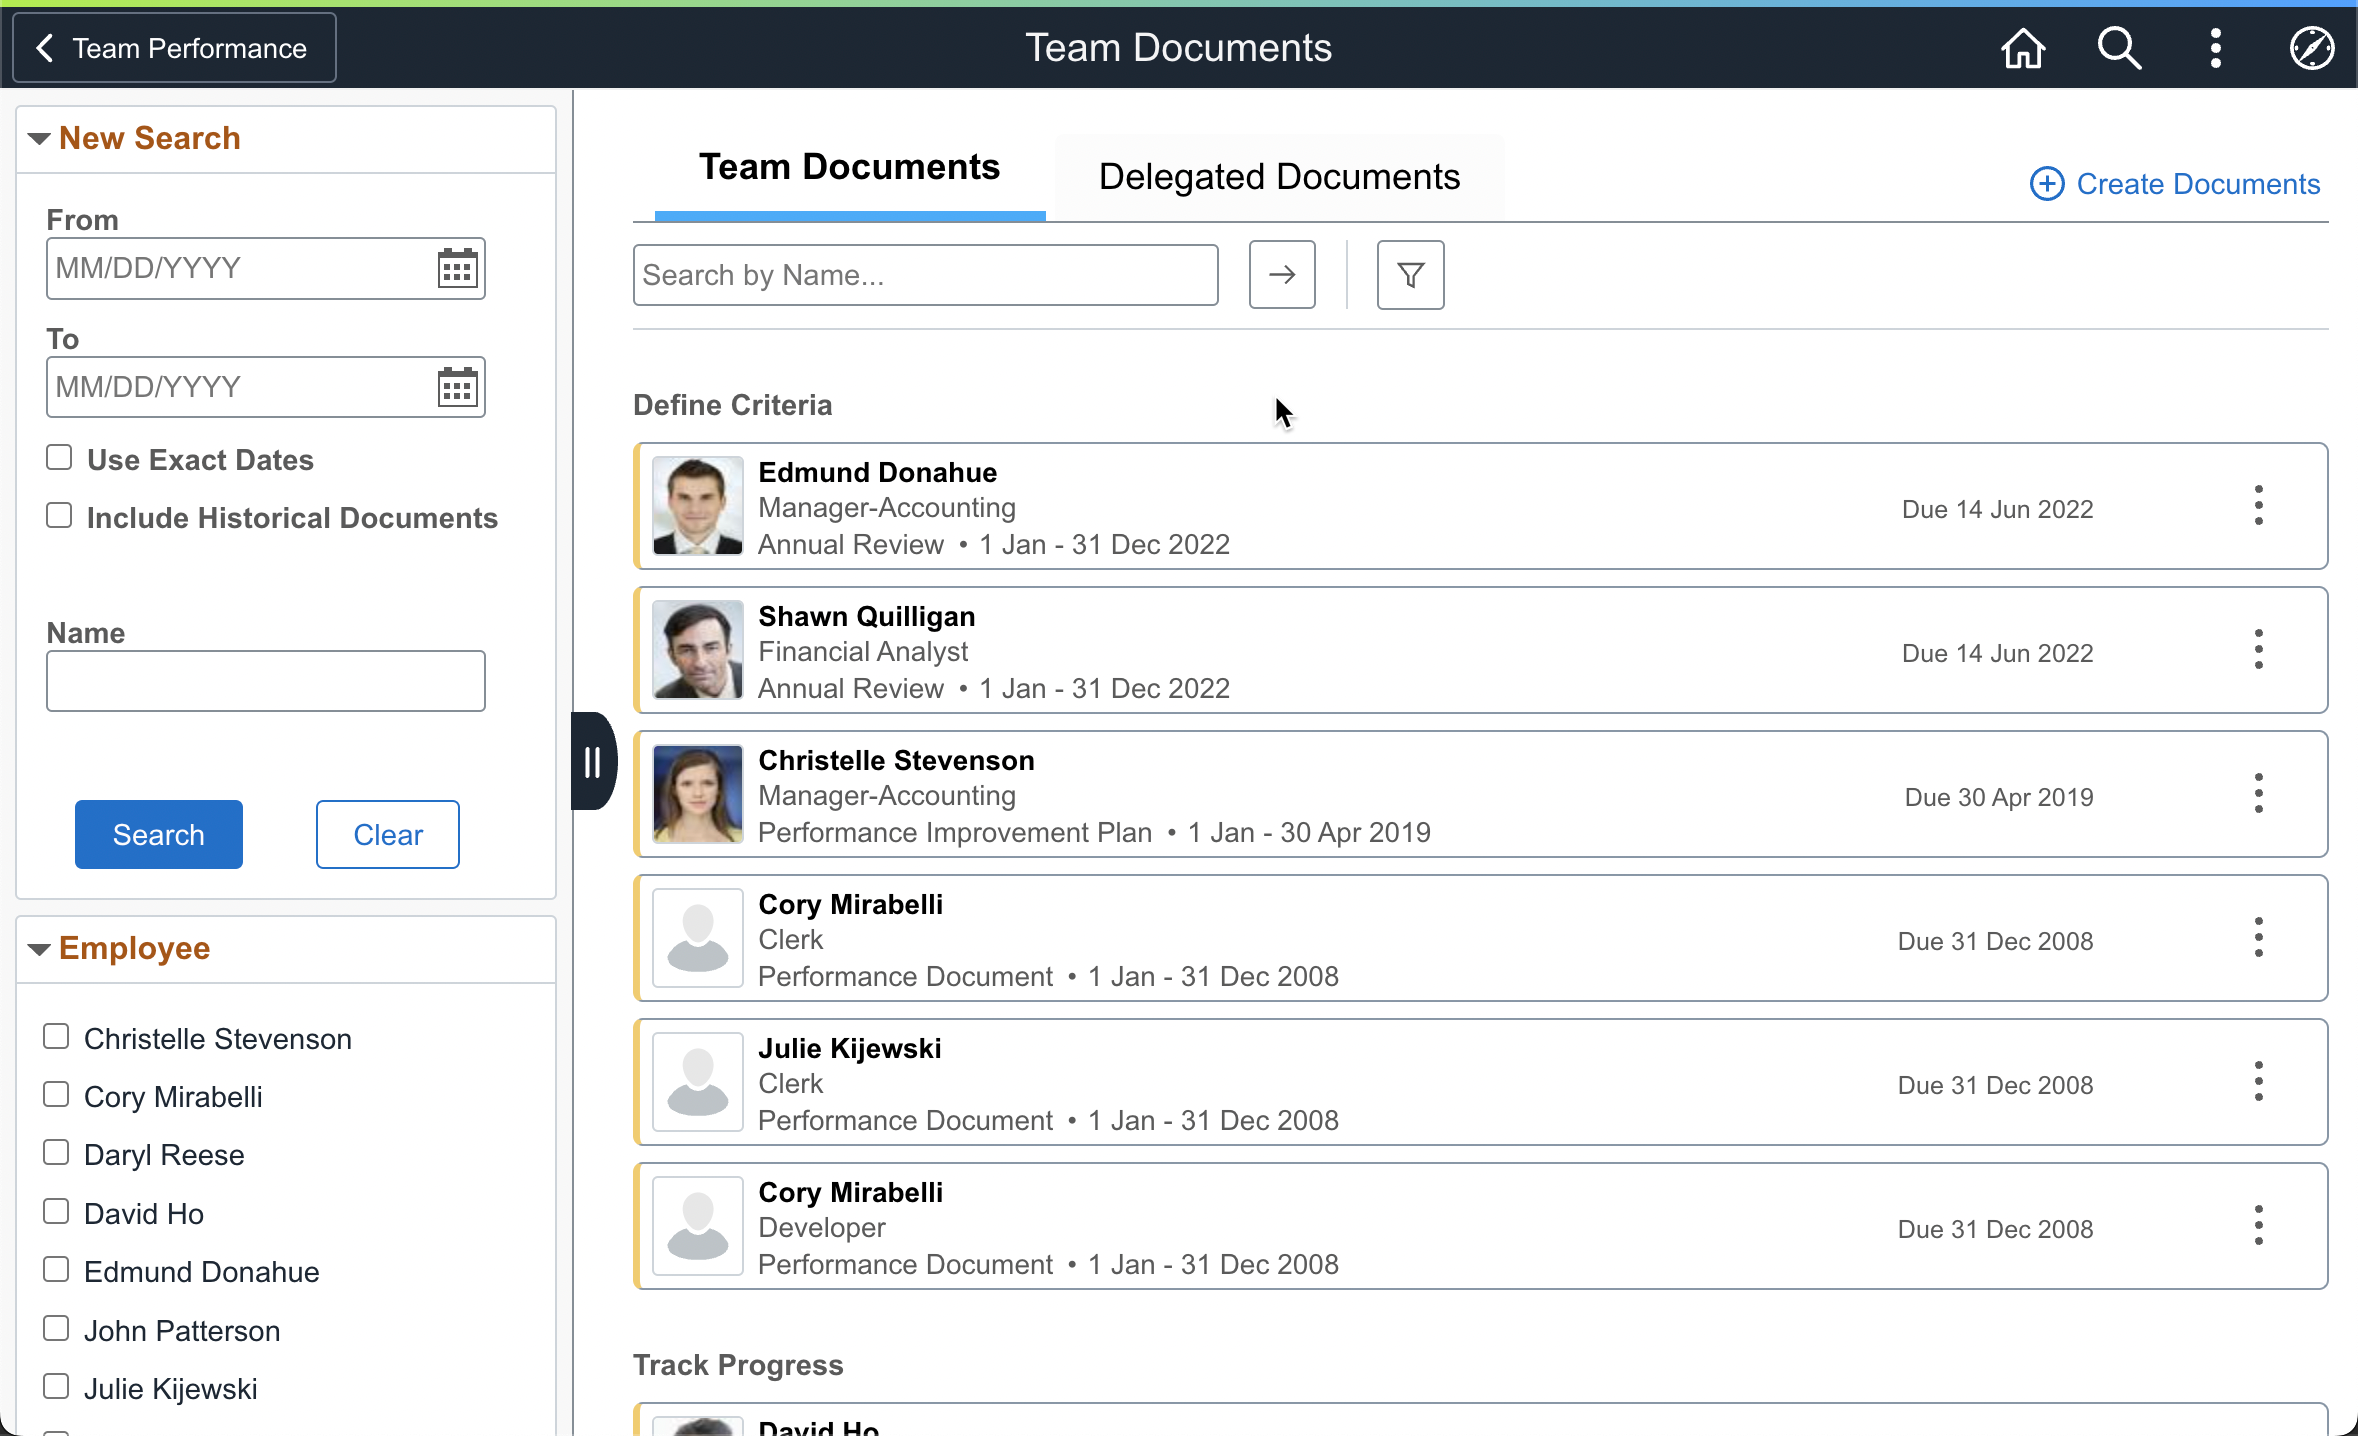Open the Home icon in header
This screenshot has height=1436, width=2358.
[x=2022, y=48]
